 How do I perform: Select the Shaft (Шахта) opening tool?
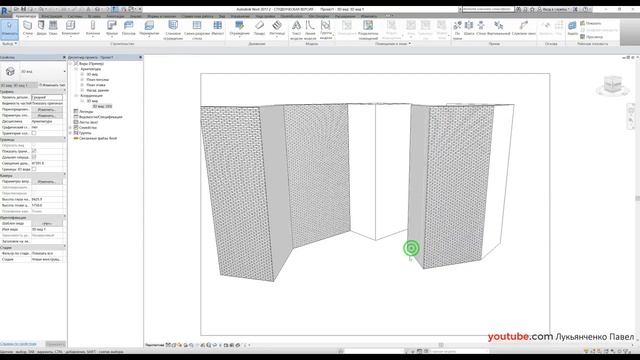click(469, 28)
